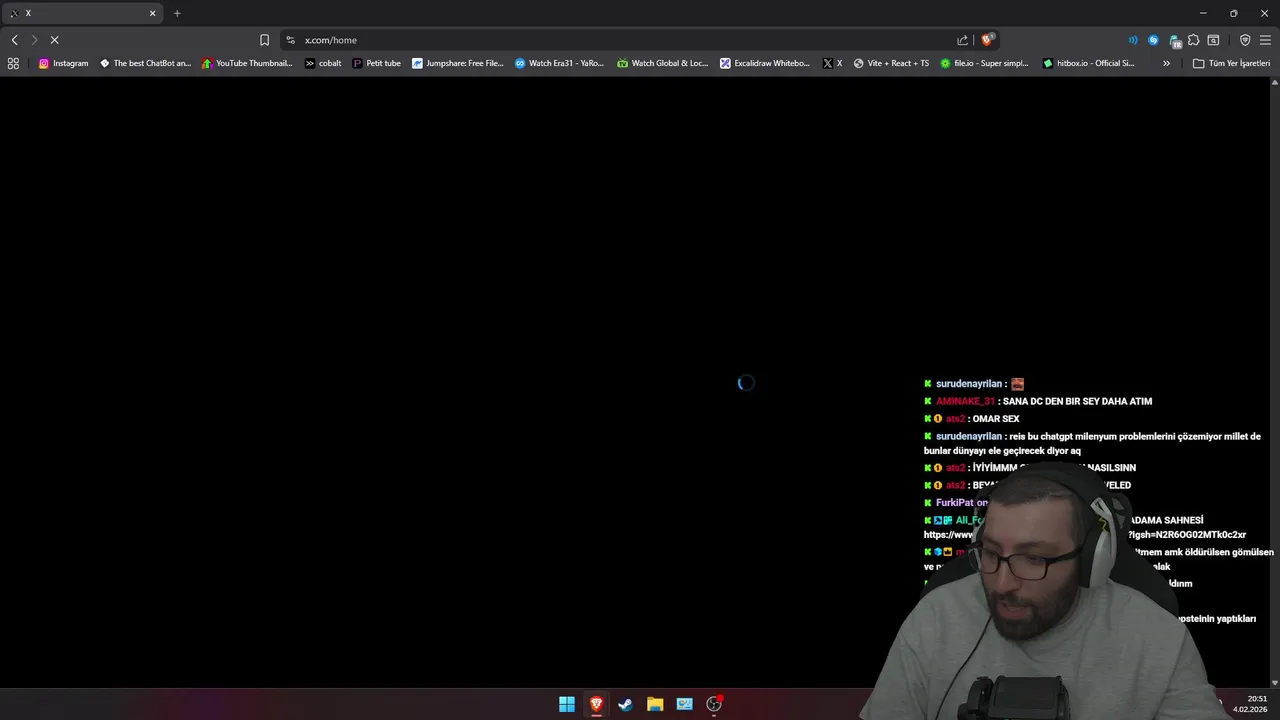Open the Jumpshare: Free File bookmark
Screen dimensions: 1280x720
(x=458, y=63)
